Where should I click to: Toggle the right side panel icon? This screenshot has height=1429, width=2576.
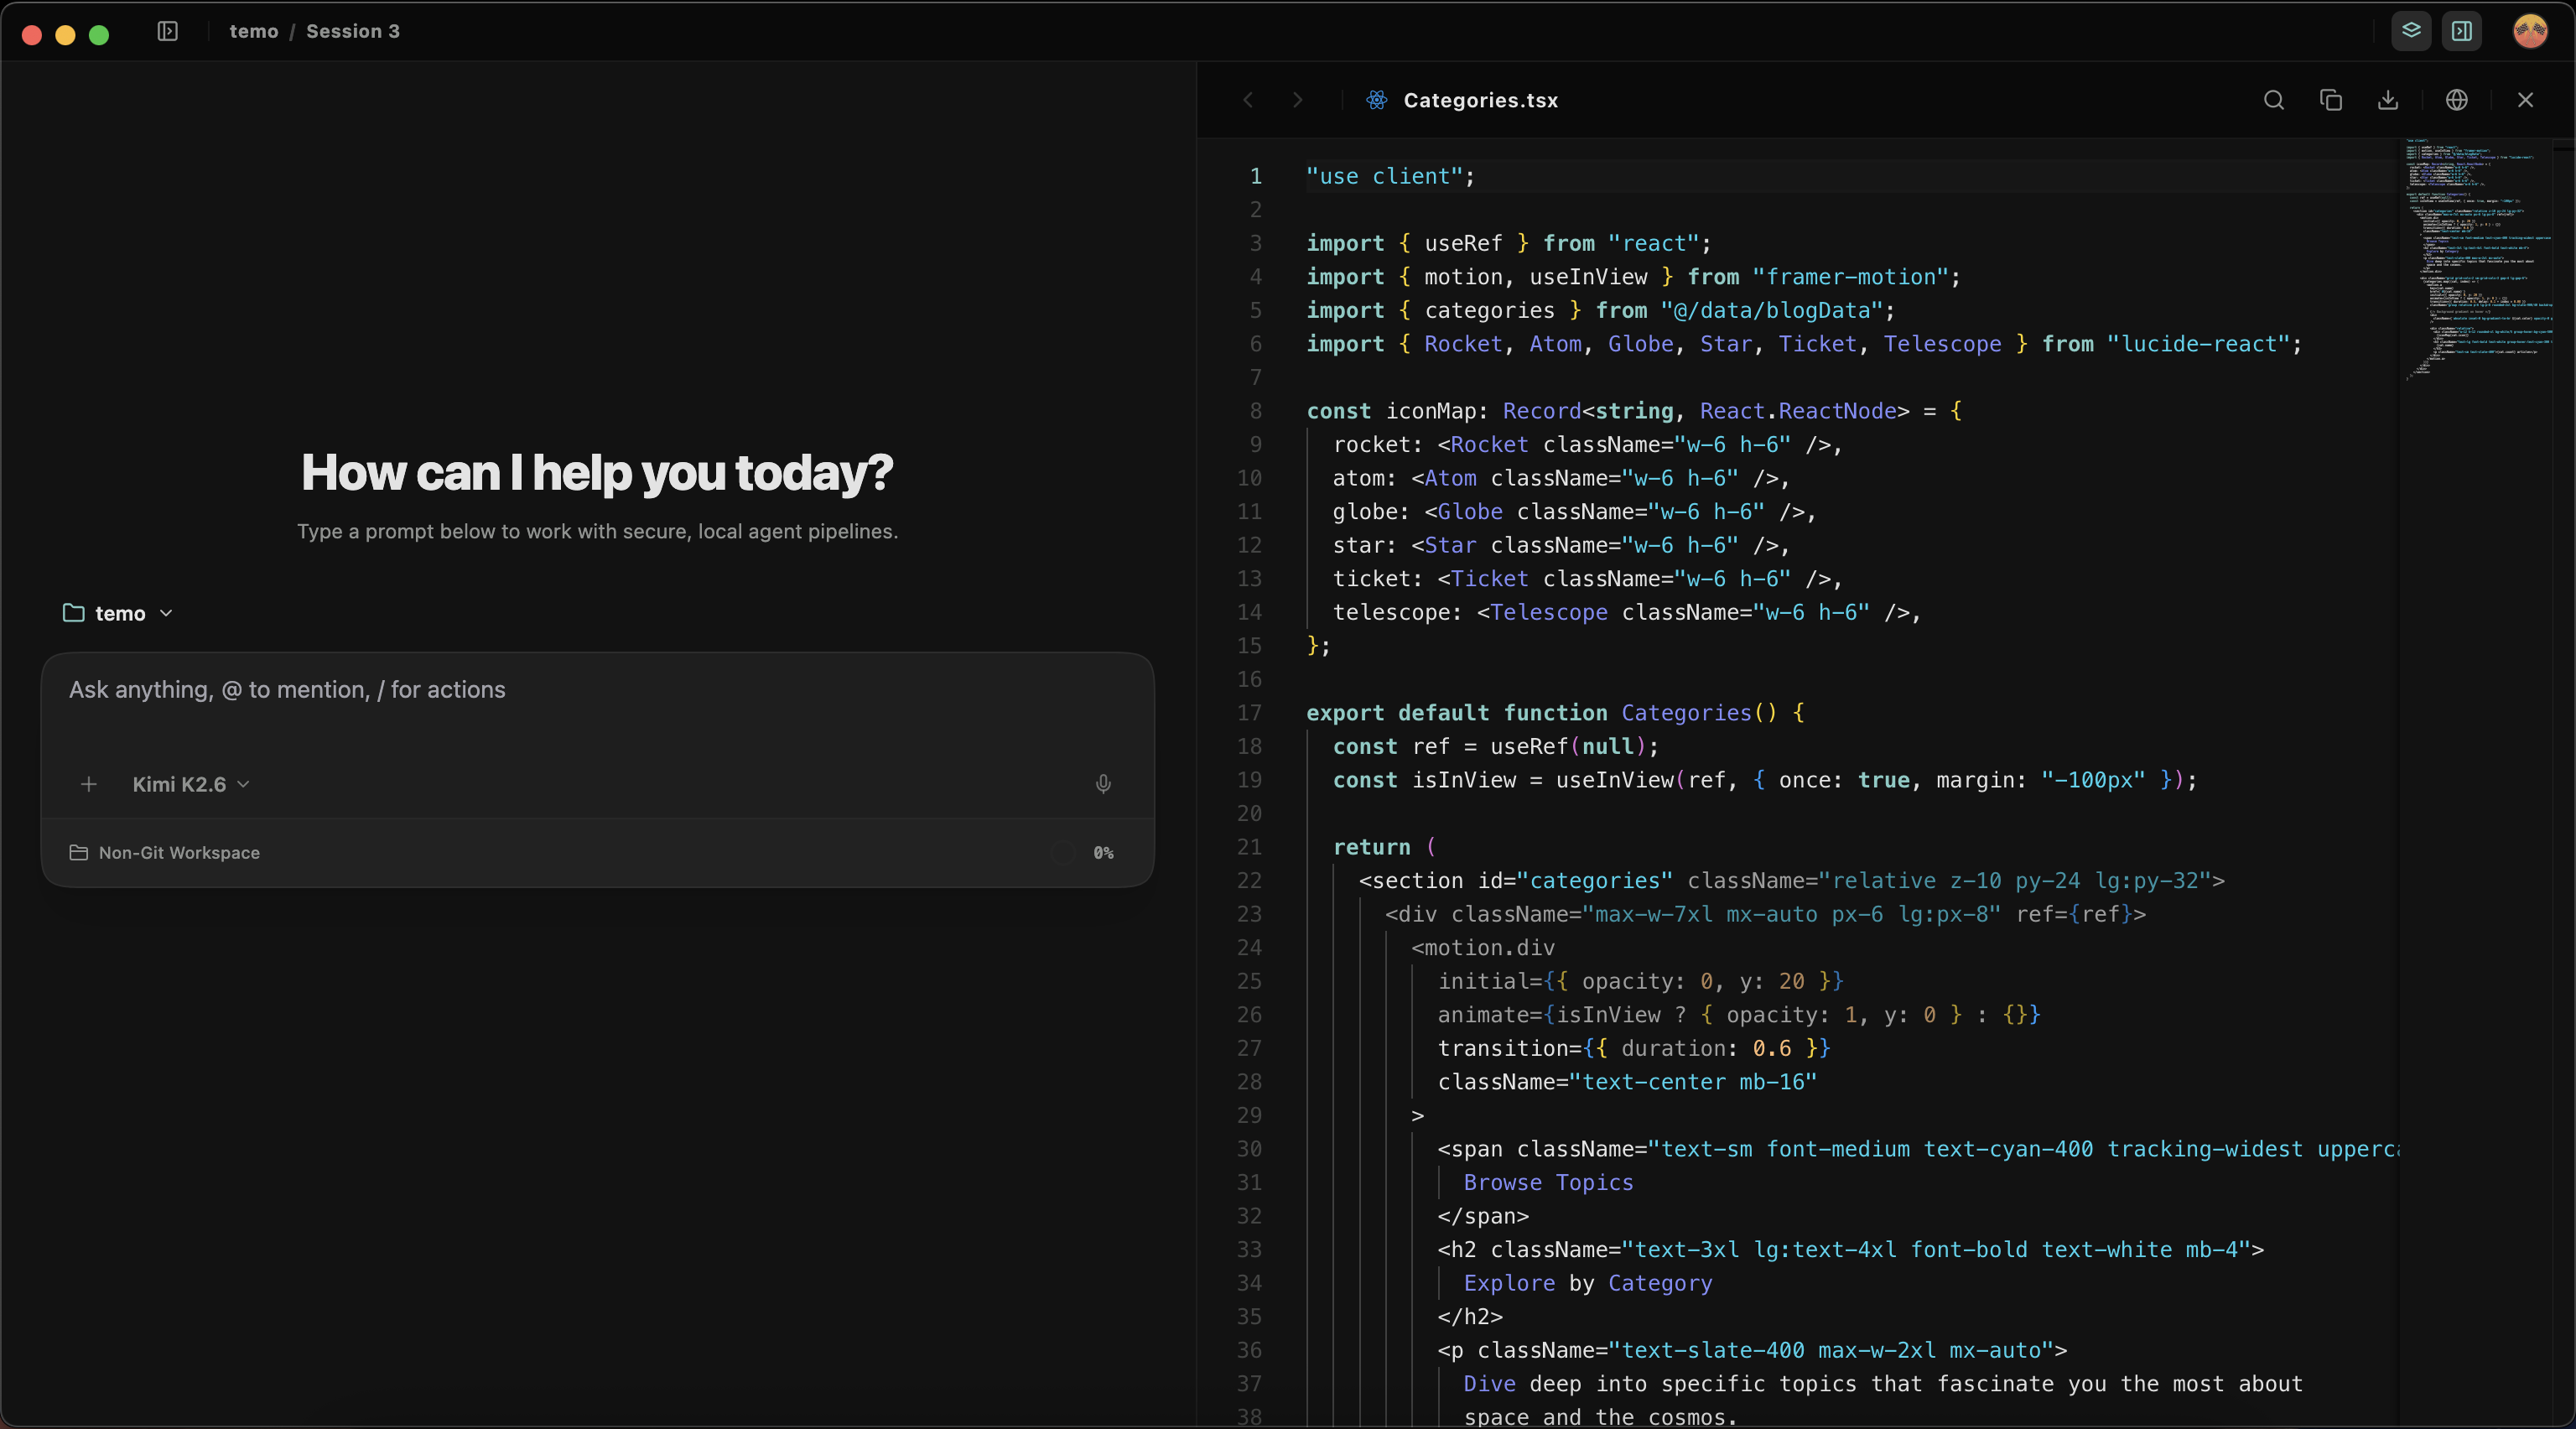pos(2462,31)
